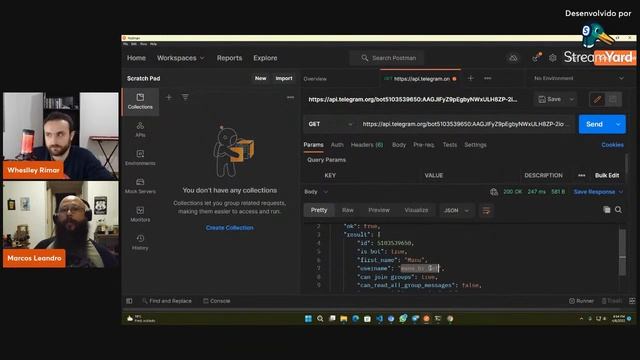640x360 pixels.
Task: Click the New button in Scratch Pad
Action: [260, 78]
